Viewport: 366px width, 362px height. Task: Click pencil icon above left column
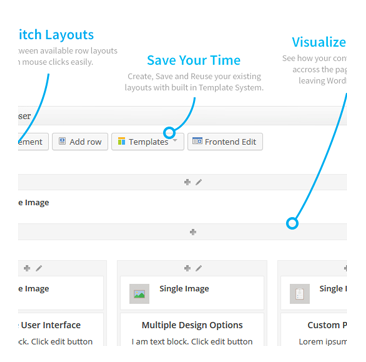coord(39,268)
